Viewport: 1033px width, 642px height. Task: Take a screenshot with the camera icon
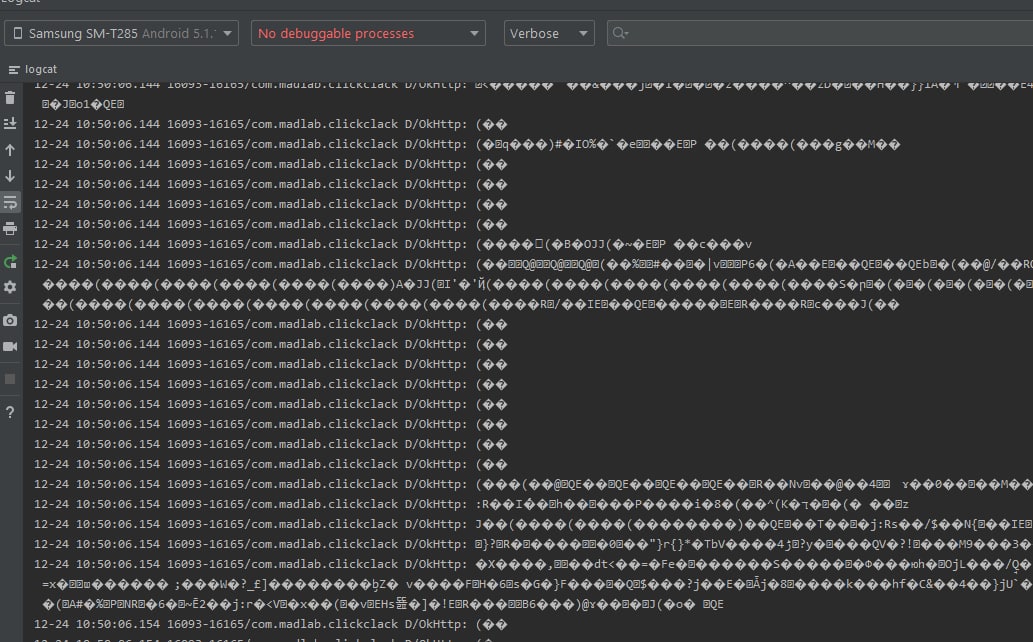[x=10, y=320]
